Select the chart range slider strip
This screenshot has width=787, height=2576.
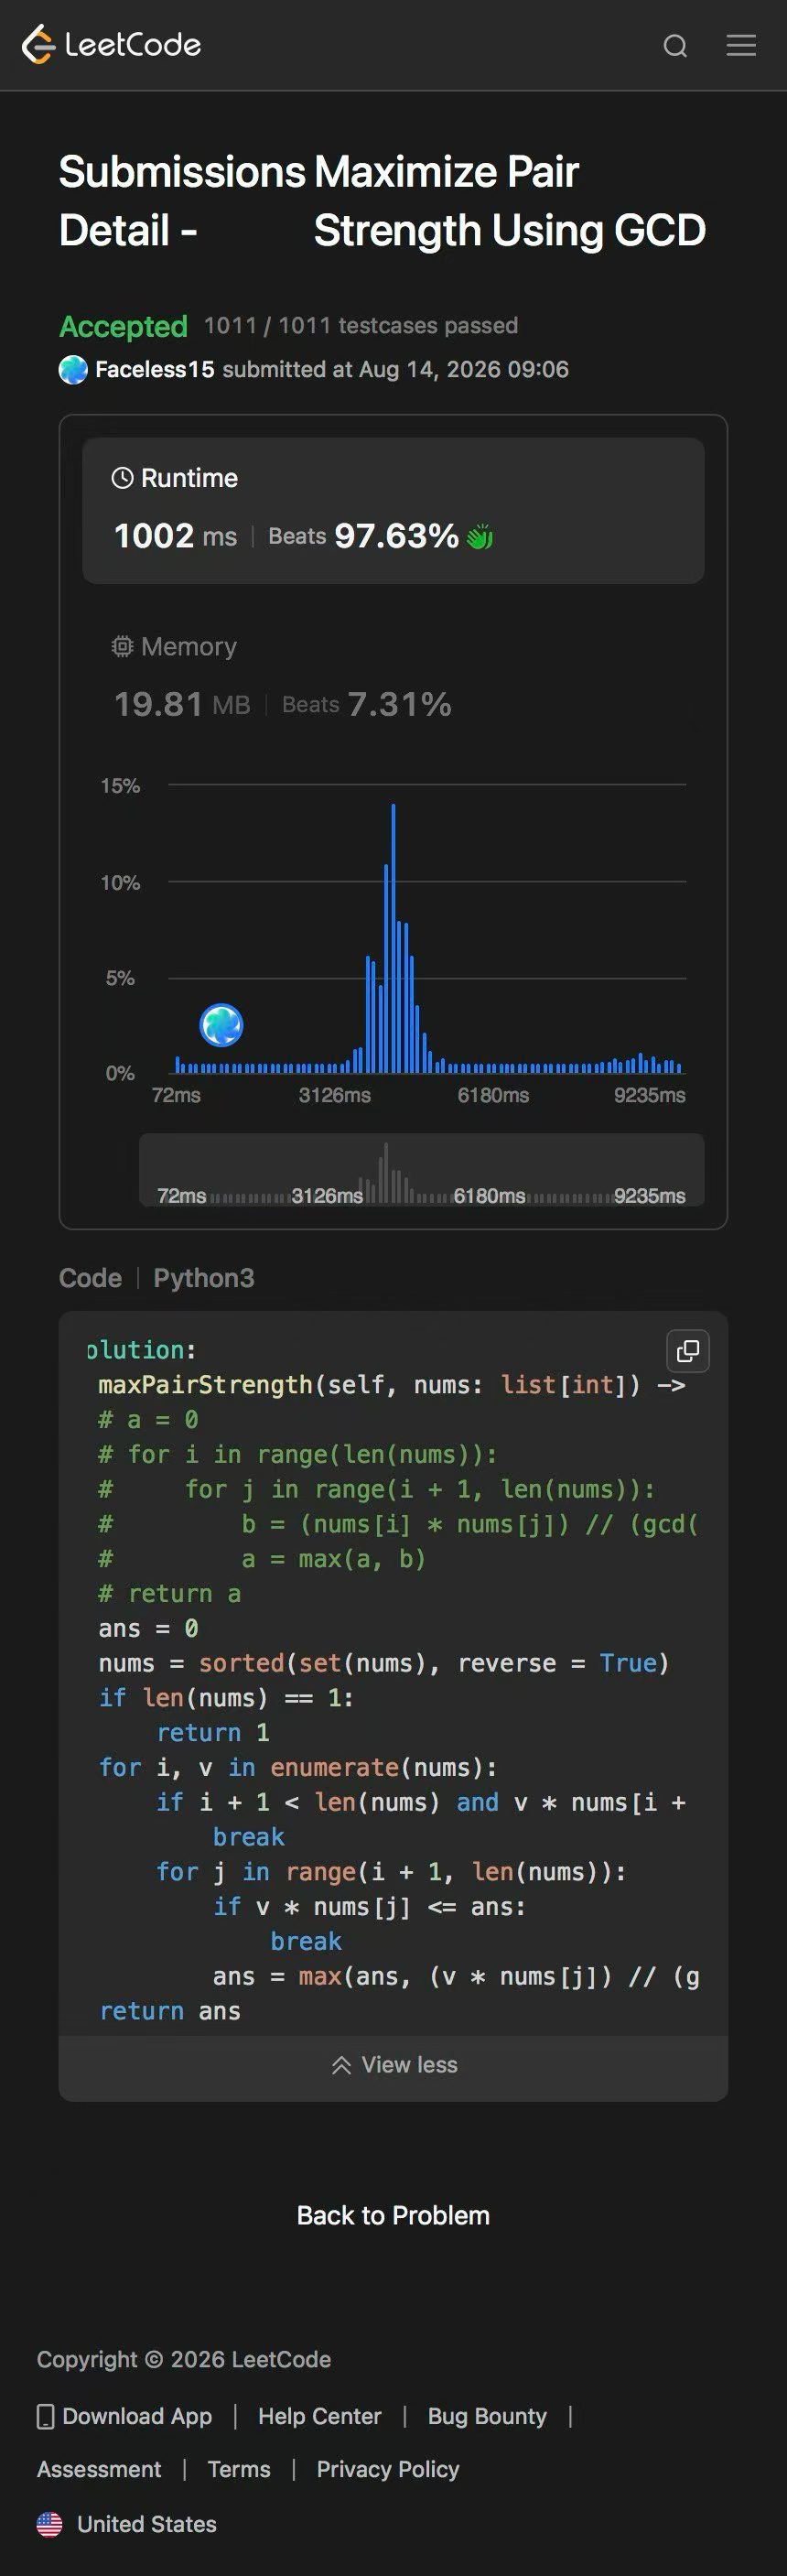coord(422,1169)
